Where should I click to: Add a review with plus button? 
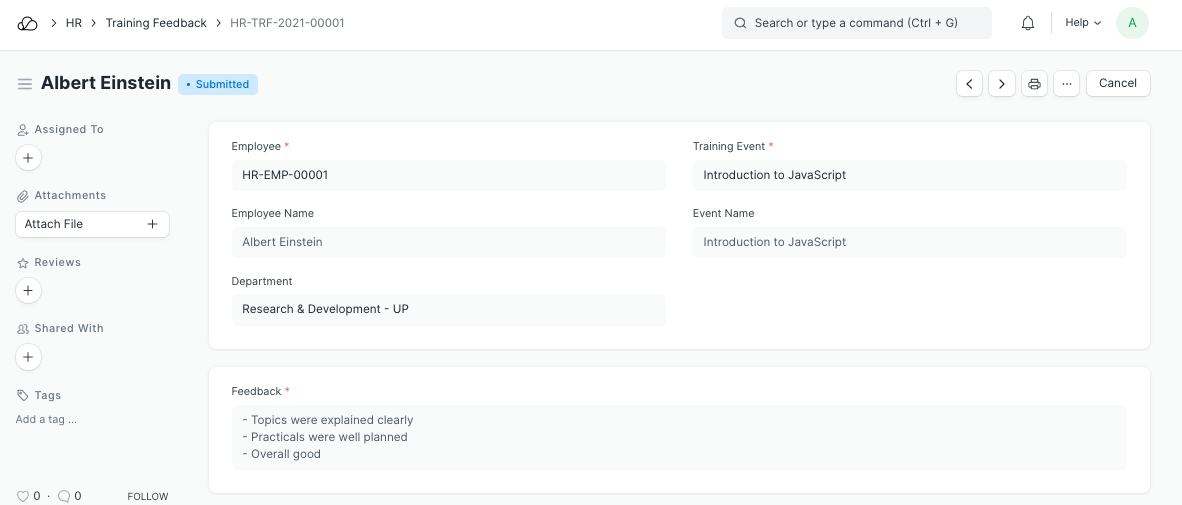tap(28, 291)
